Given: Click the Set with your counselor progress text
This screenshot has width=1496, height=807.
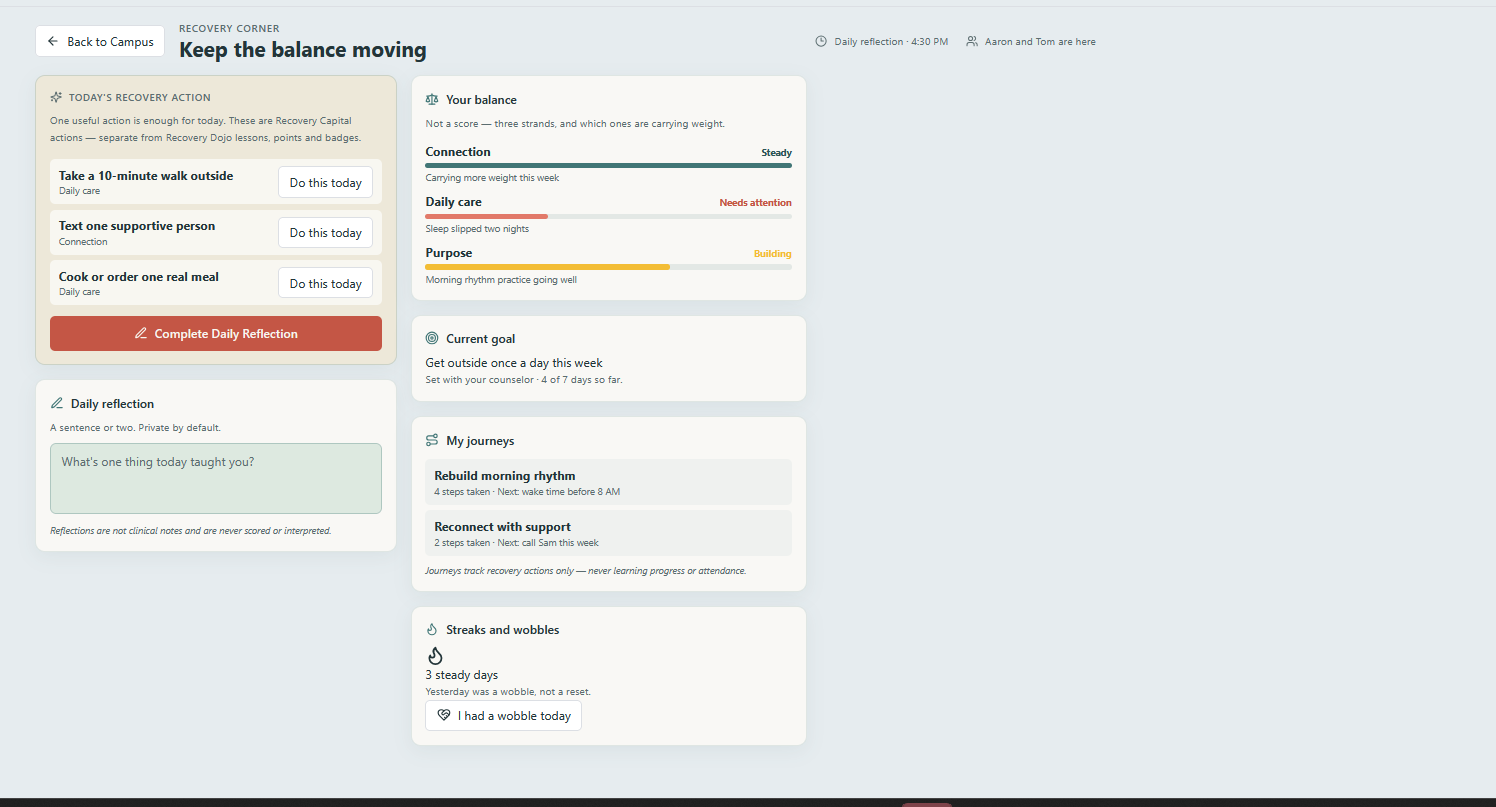Looking at the screenshot, I should point(524,380).
